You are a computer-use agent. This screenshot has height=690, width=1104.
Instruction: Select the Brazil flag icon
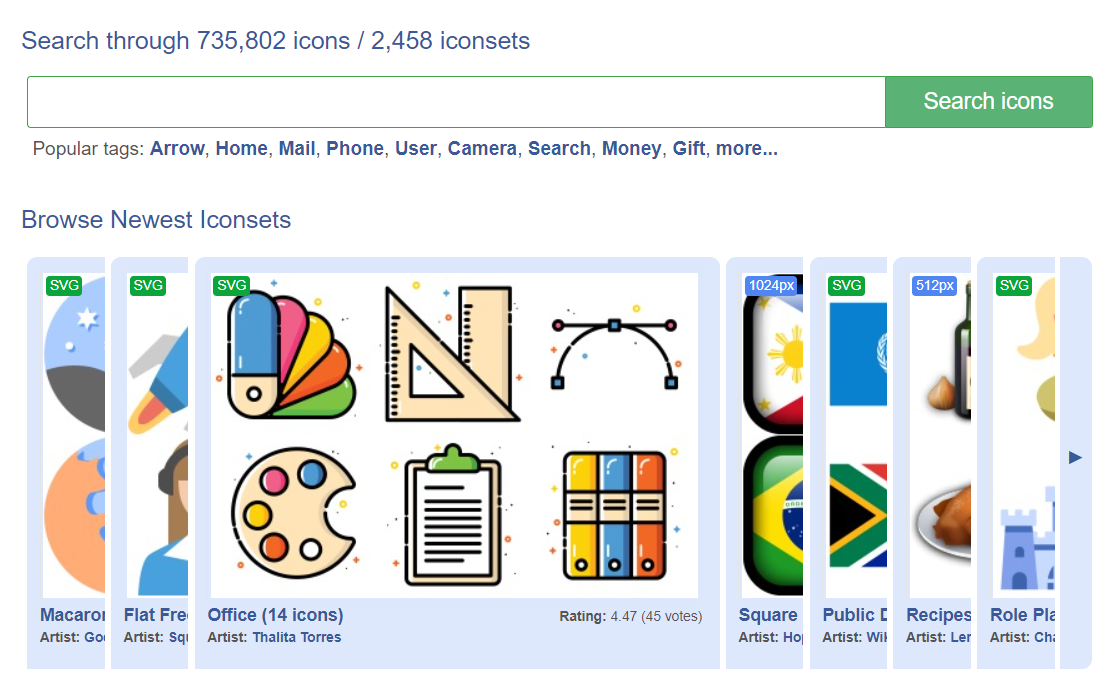774,513
